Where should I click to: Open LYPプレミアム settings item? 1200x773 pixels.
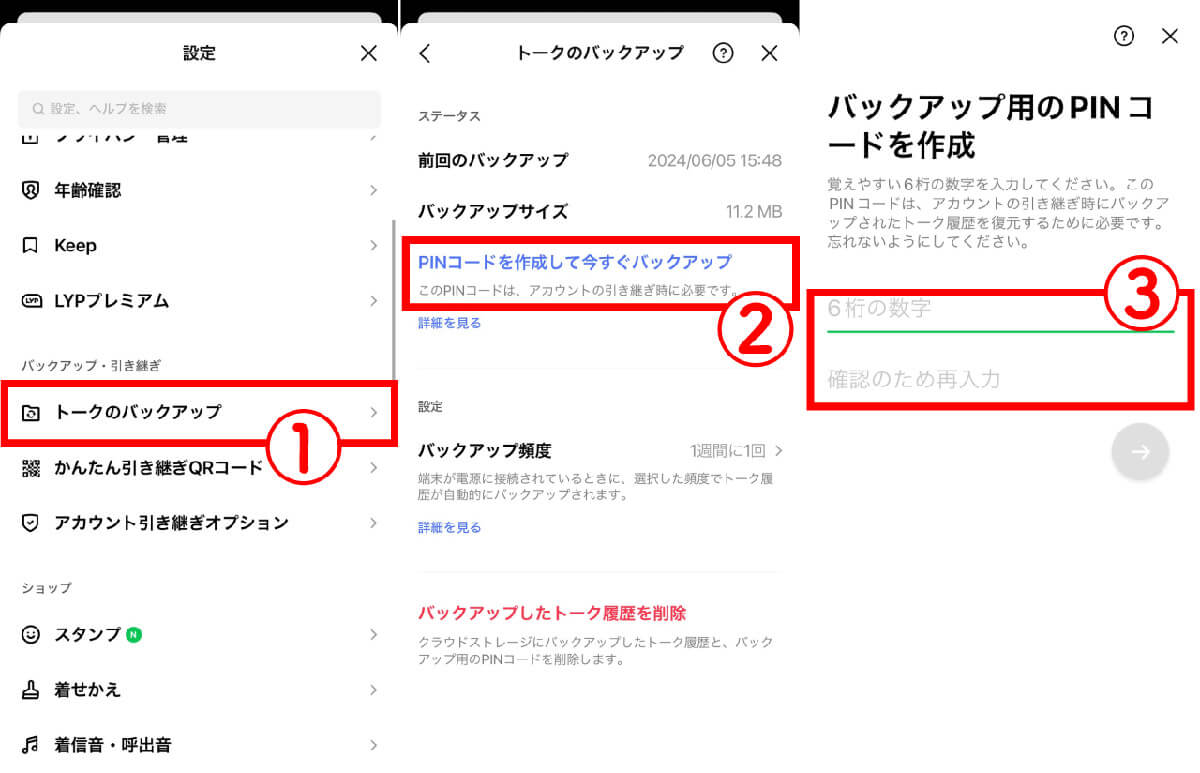coord(200,301)
